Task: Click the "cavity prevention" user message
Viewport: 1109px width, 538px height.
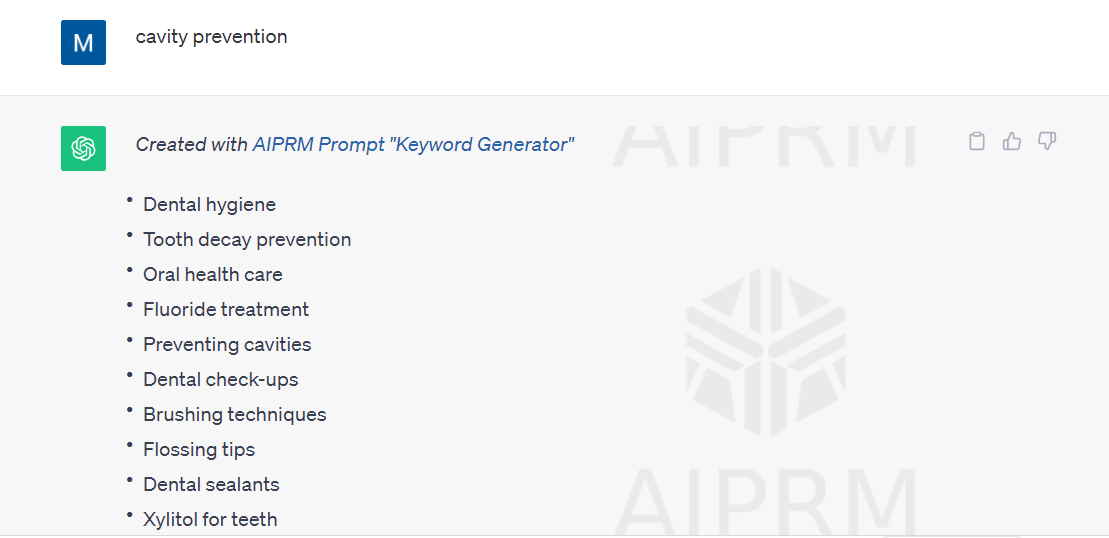Action: coord(211,37)
